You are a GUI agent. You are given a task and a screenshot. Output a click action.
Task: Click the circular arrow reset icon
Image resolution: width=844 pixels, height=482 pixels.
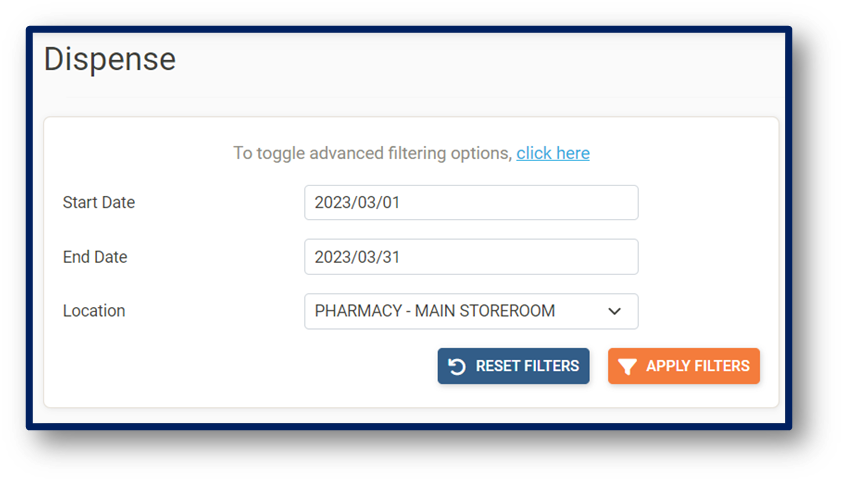(x=457, y=367)
